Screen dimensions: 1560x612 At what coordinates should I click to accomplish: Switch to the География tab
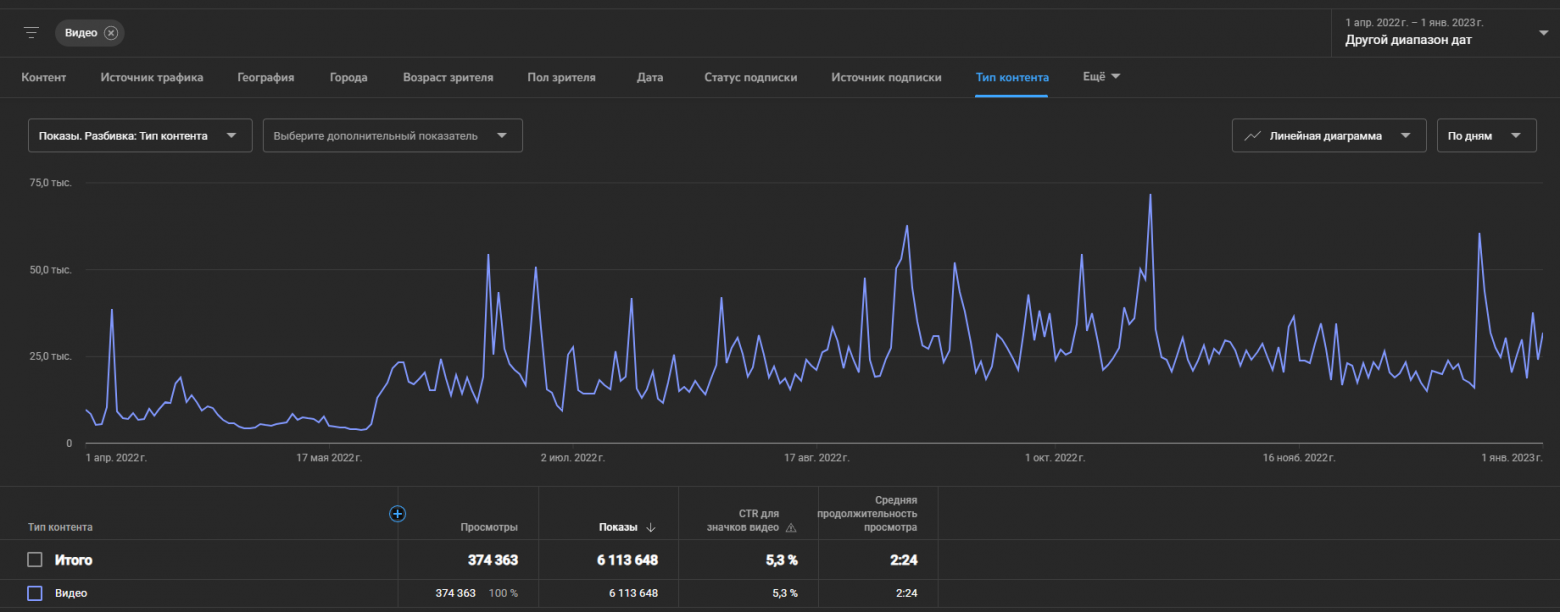266,77
